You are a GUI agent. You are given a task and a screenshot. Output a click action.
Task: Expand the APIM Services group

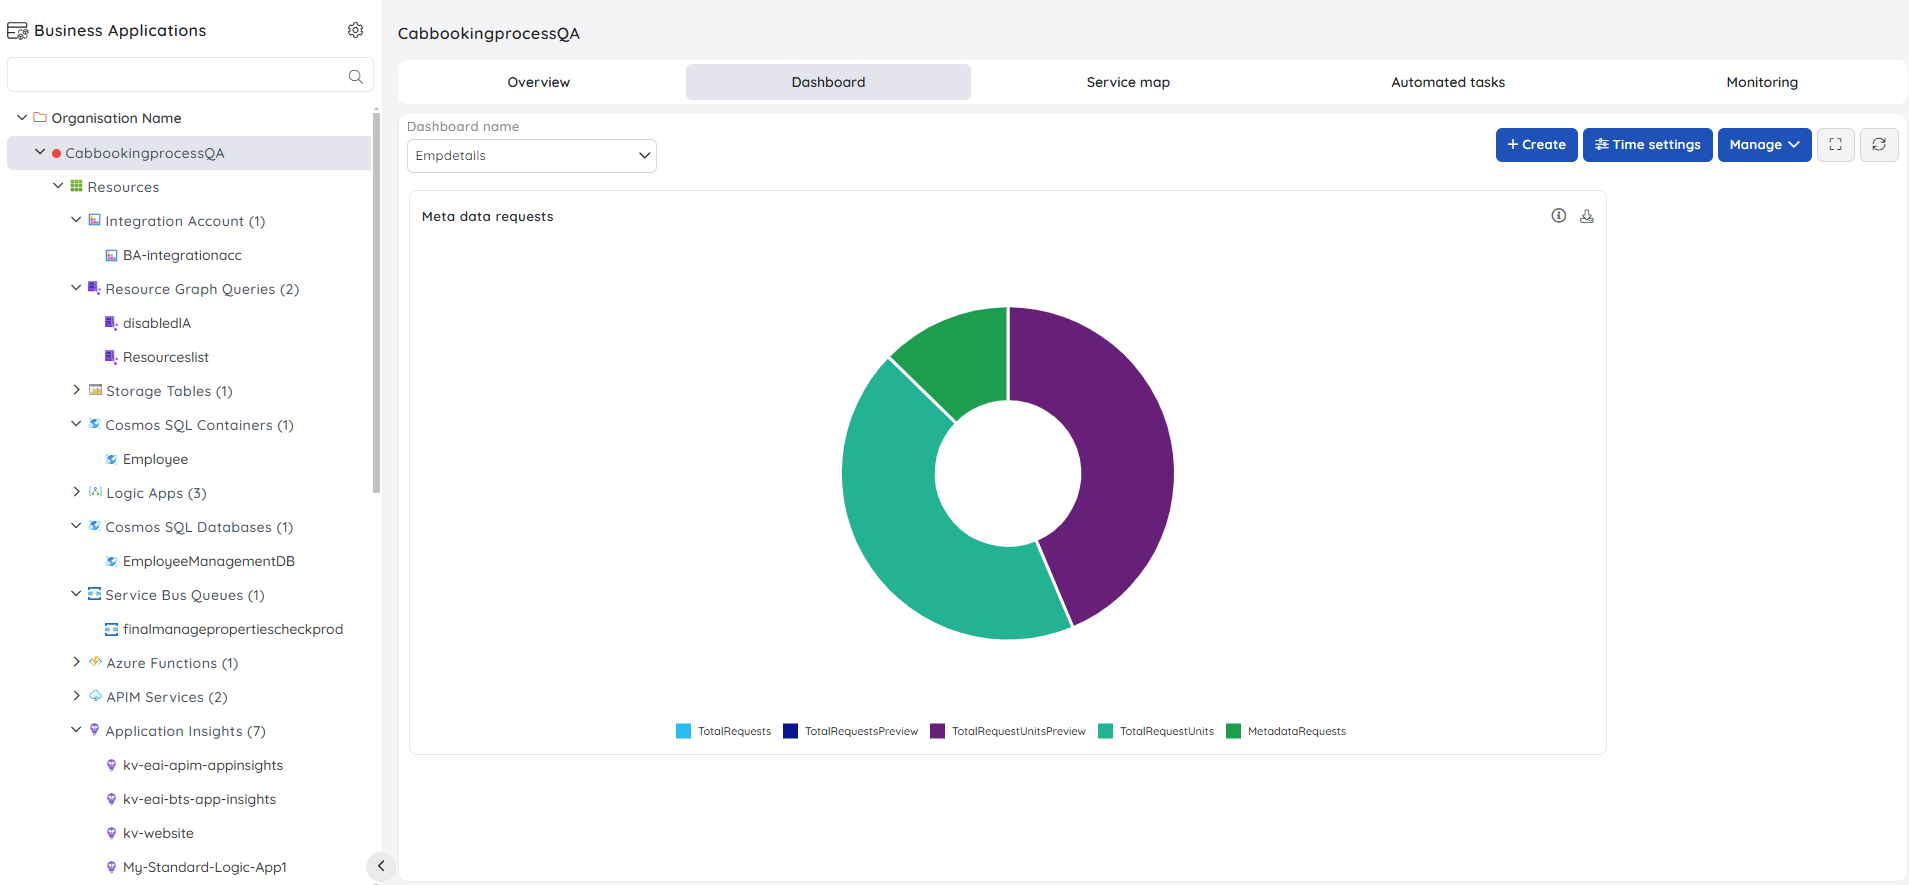coord(76,696)
